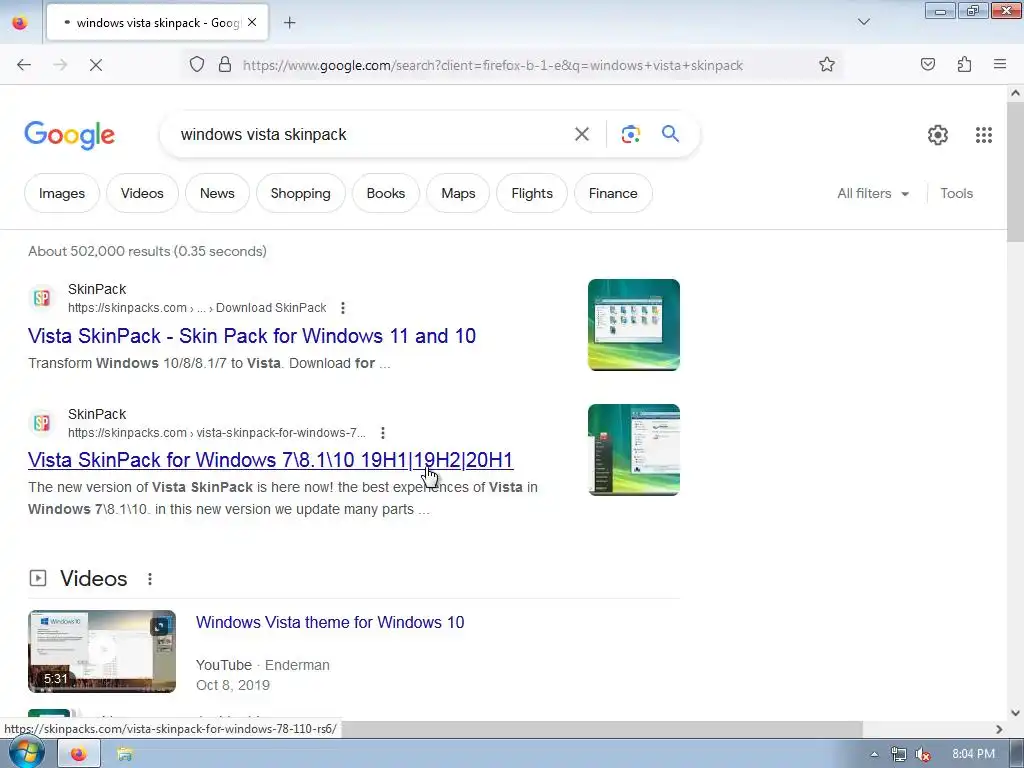Open Finance filter chip
Viewport: 1024px width, 768px height.
(x=613, y=193)
